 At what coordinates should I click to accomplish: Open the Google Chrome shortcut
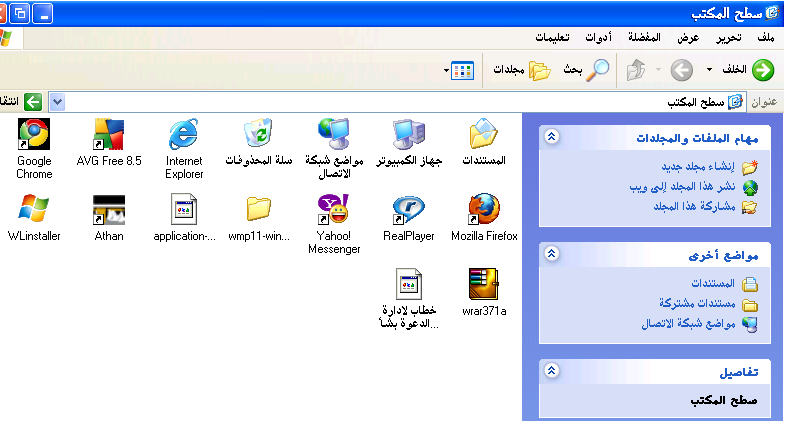[x=34, y=134]
